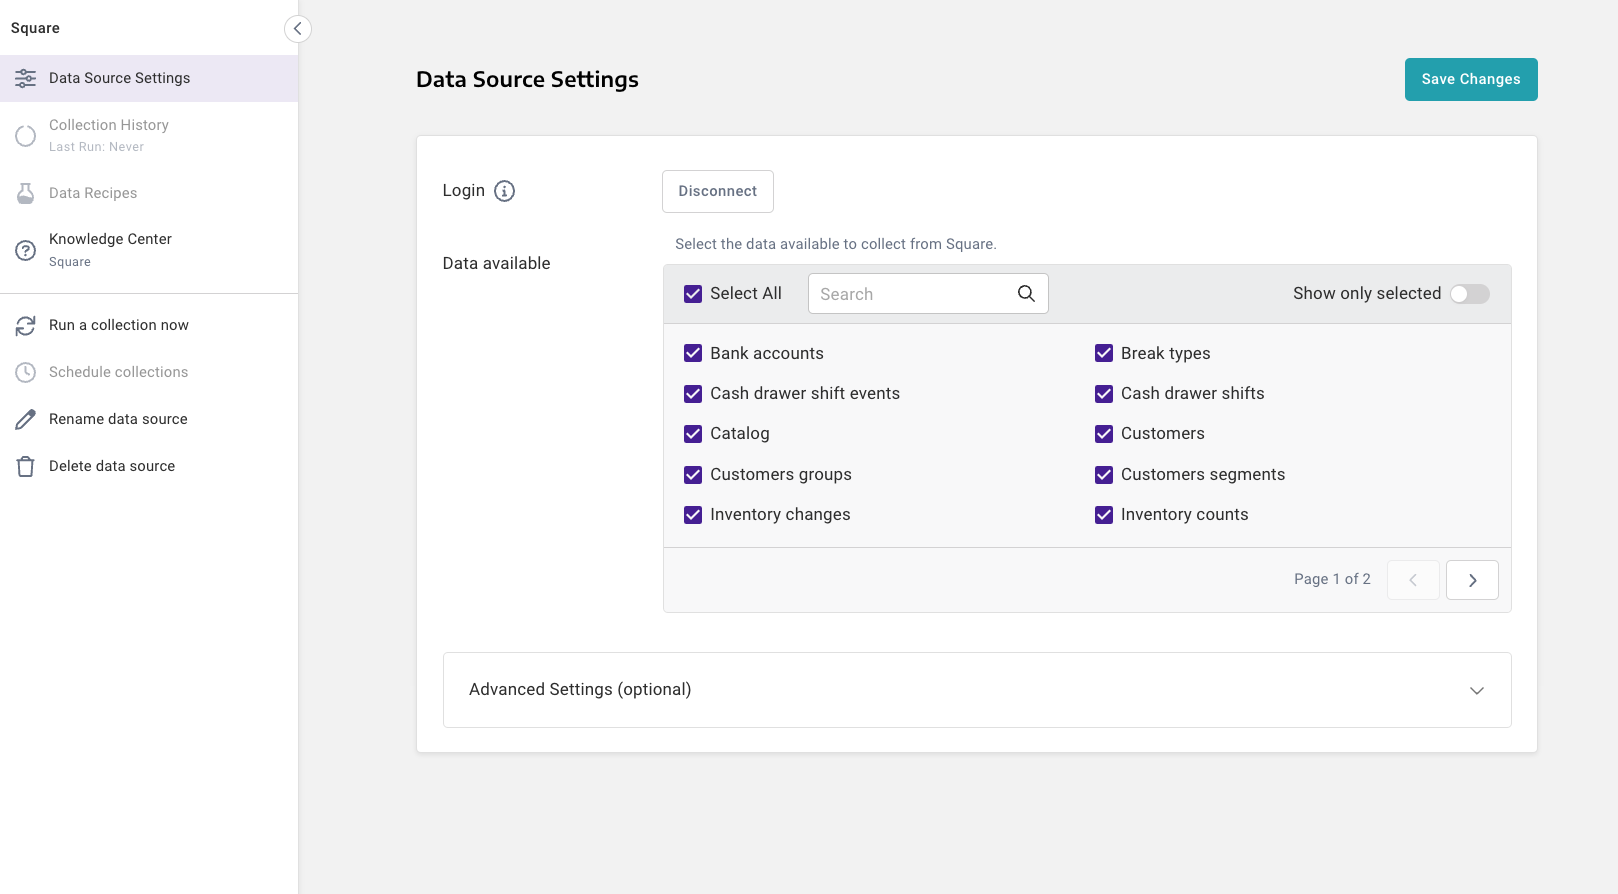Image resolution: width=1618 pixels, height=894 pixels.
Task: Click the Knowledge Center question mark icon
Action: click(26, 250)
